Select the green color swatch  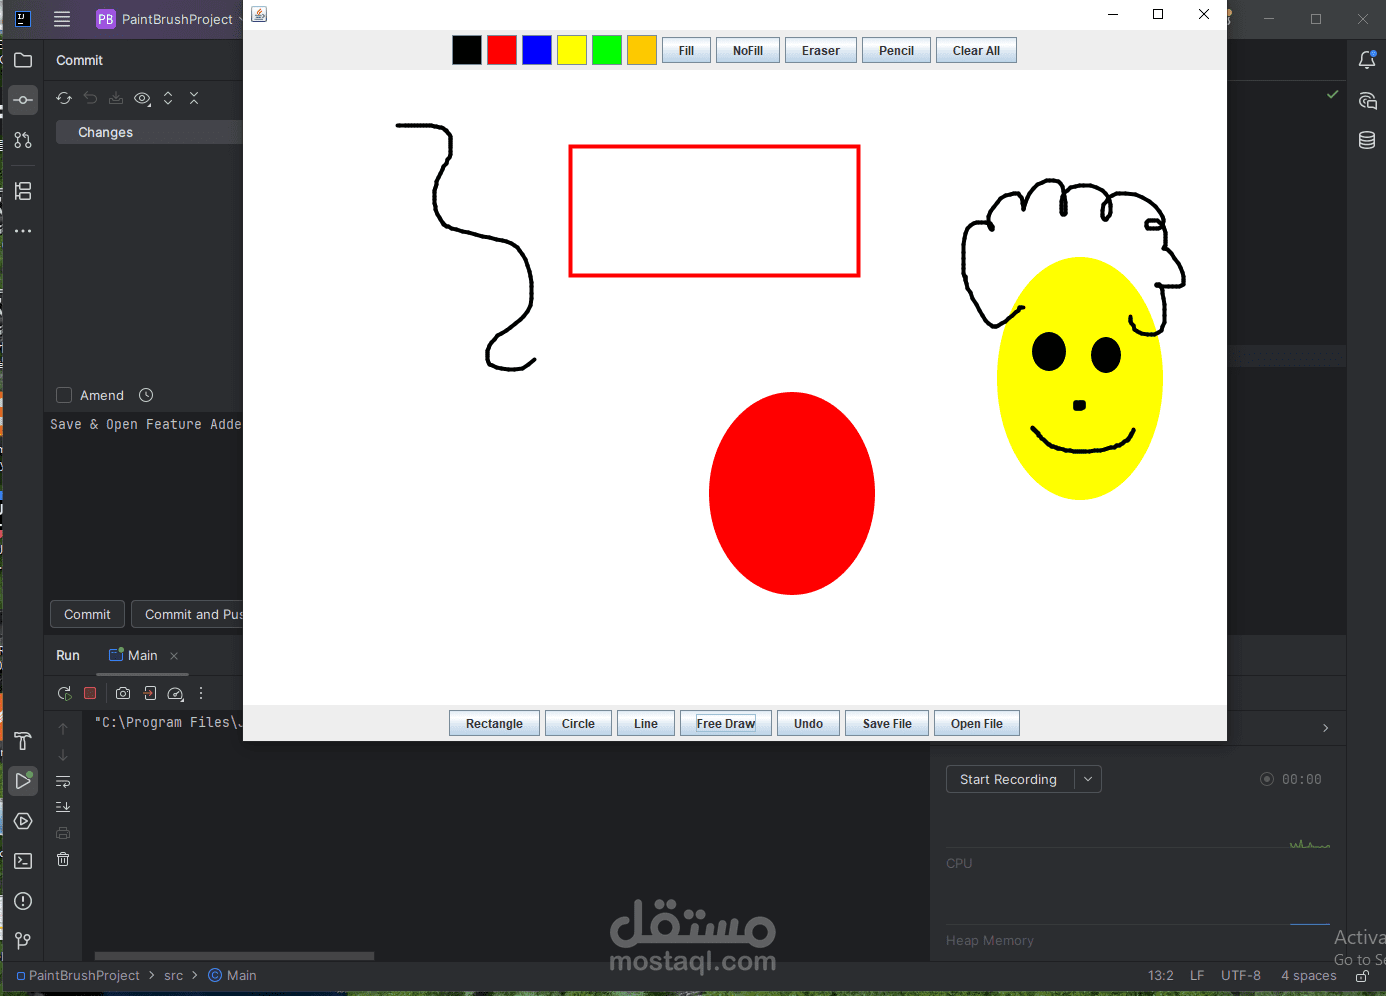click(607, 50)
